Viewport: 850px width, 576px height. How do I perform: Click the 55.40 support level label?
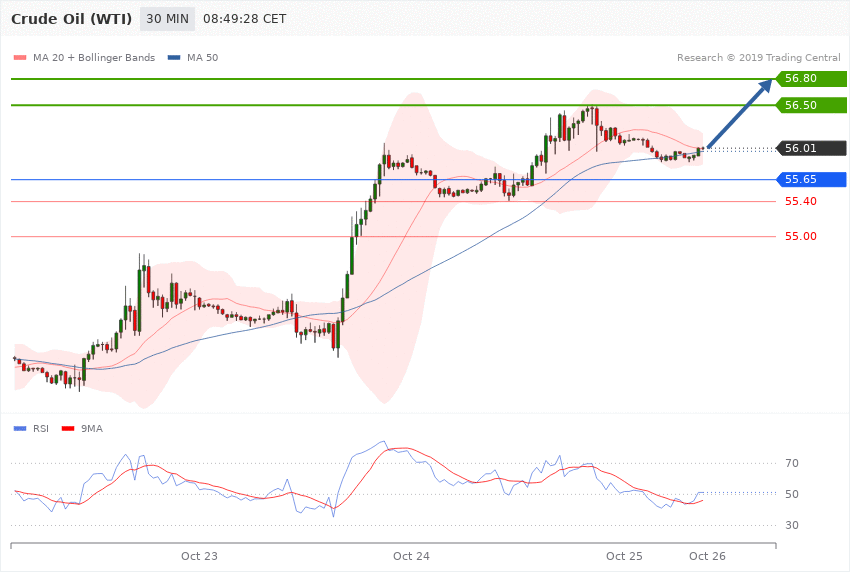pyautogui.click(x=801, y=202)
